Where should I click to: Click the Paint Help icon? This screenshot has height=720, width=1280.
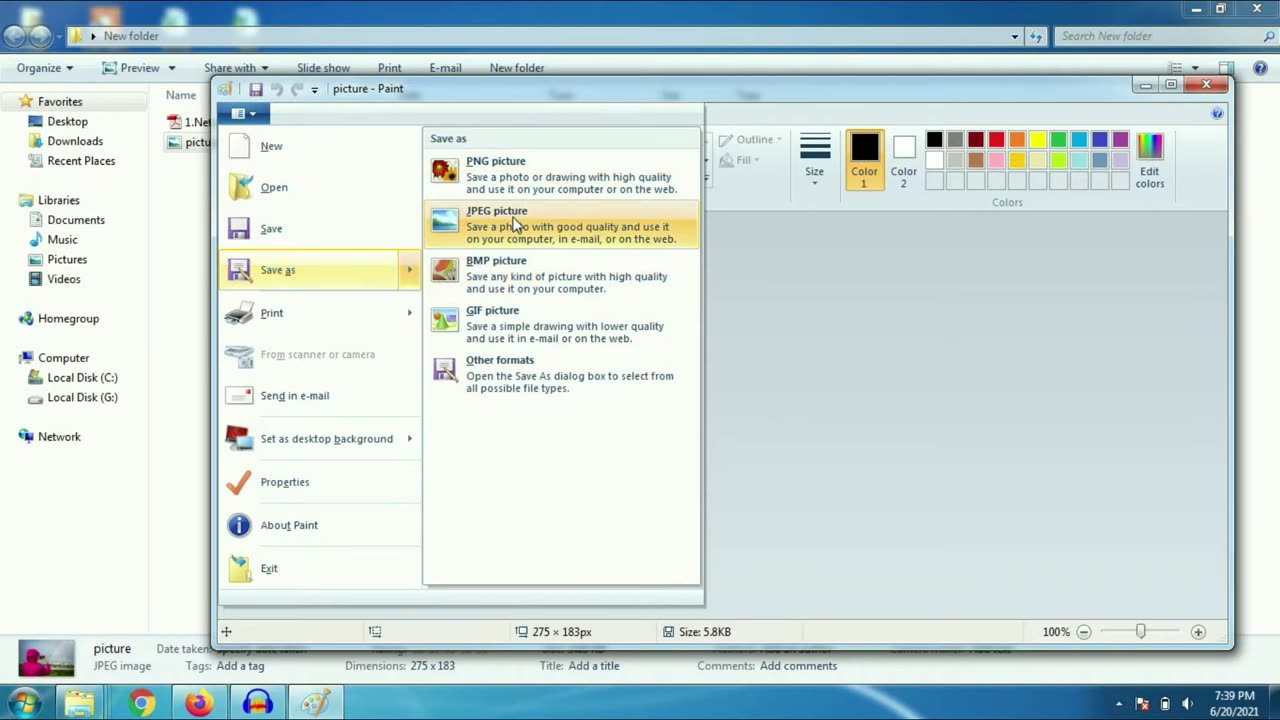pyautogui.click(x=1217, y=114)
